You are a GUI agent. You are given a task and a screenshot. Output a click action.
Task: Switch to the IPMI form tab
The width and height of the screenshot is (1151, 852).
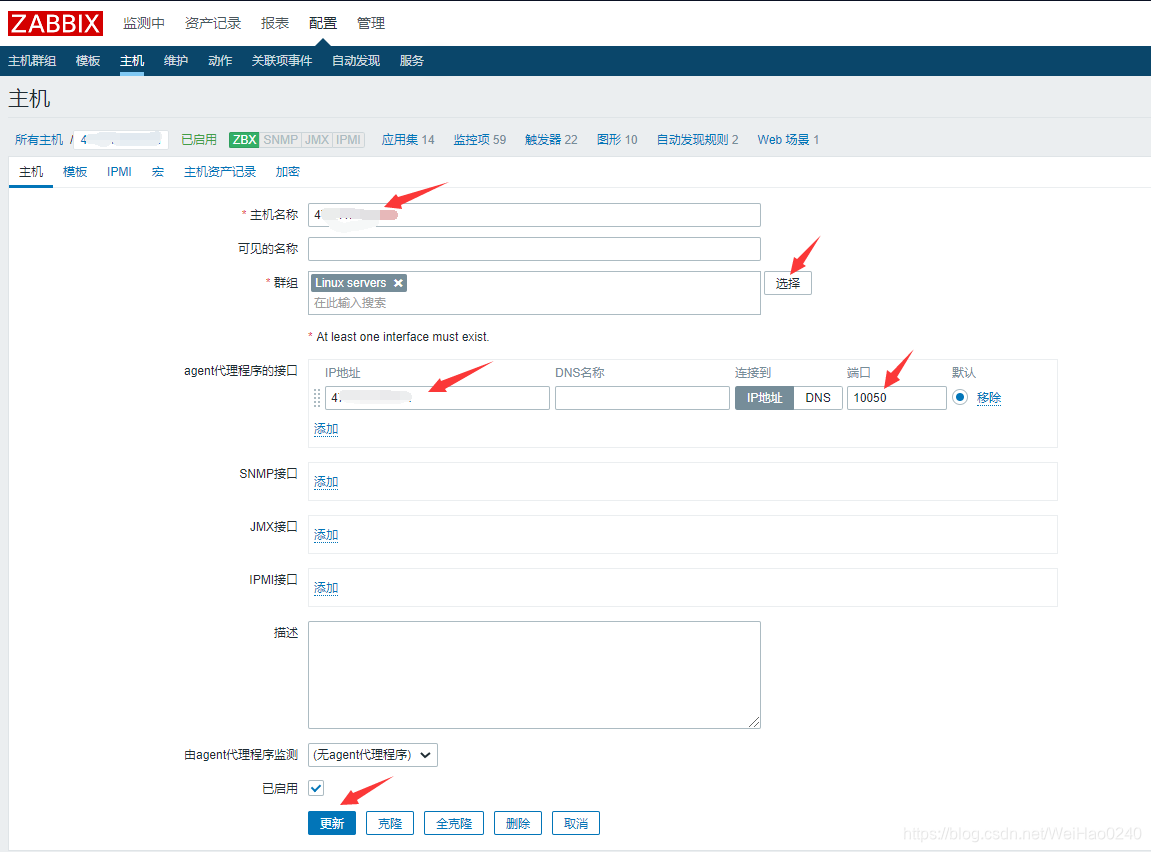pos(120,172)
